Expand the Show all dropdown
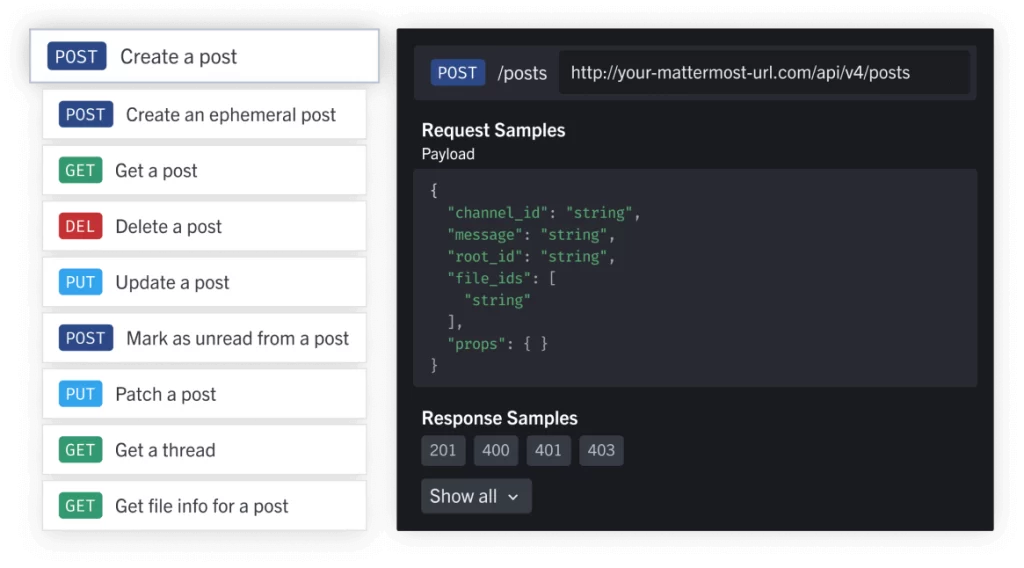Image resolution: width=1024 pixels, height=568 pixels. click(476, 496)
